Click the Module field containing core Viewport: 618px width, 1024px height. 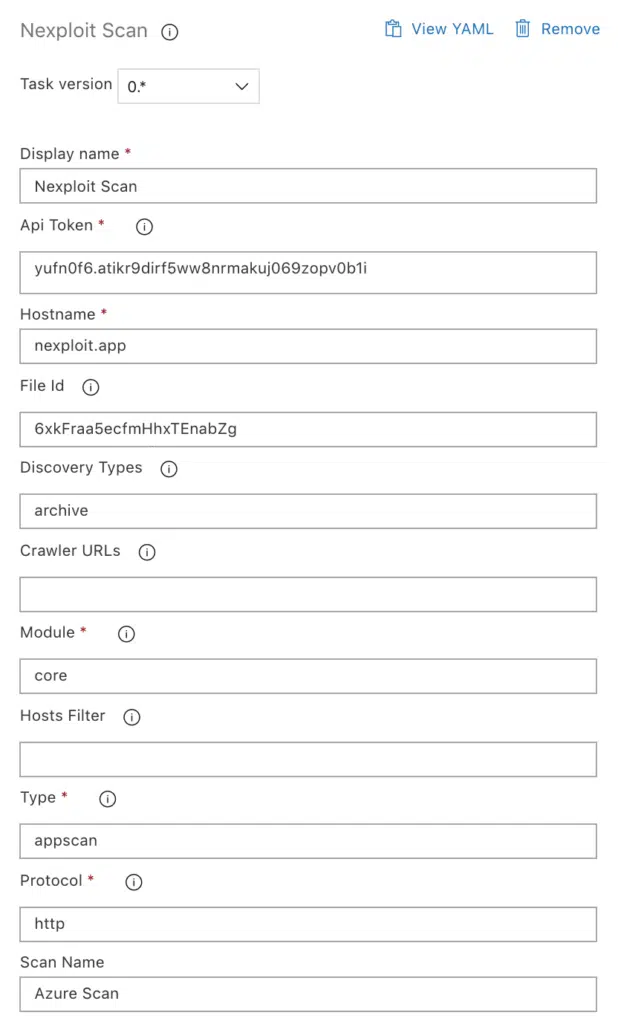click(308, 676)
